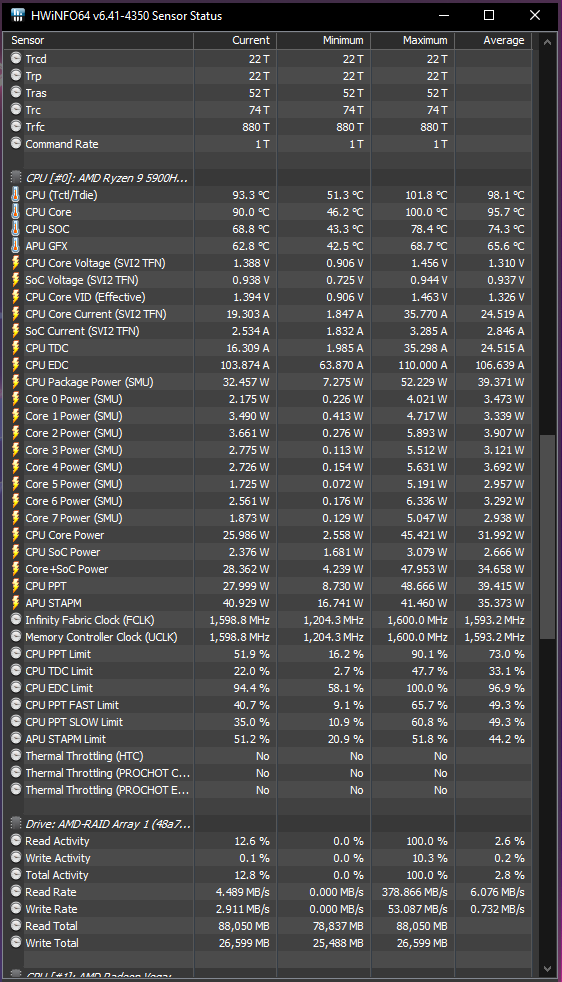Viewport: 562px width, 982px height.
Task: Select the Write Activity row
Action: [268, 857]
